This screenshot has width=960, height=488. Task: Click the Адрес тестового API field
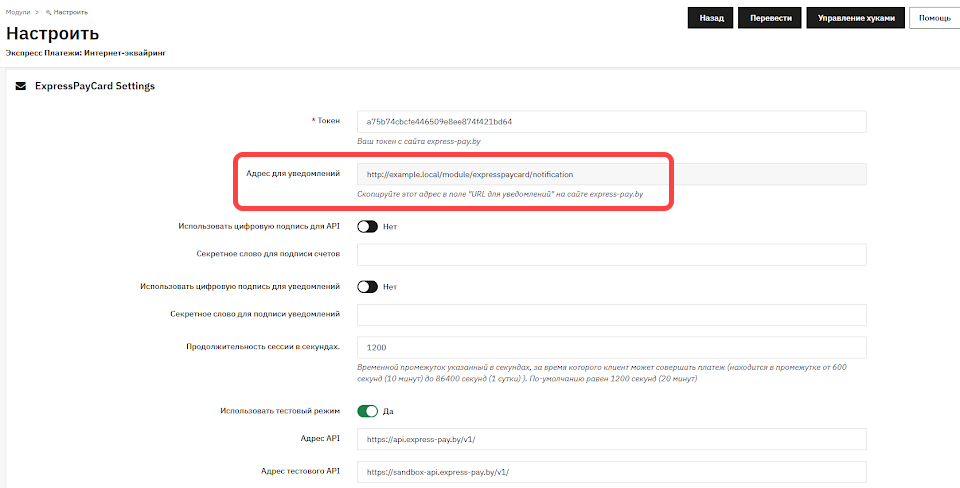pos(612,473)
